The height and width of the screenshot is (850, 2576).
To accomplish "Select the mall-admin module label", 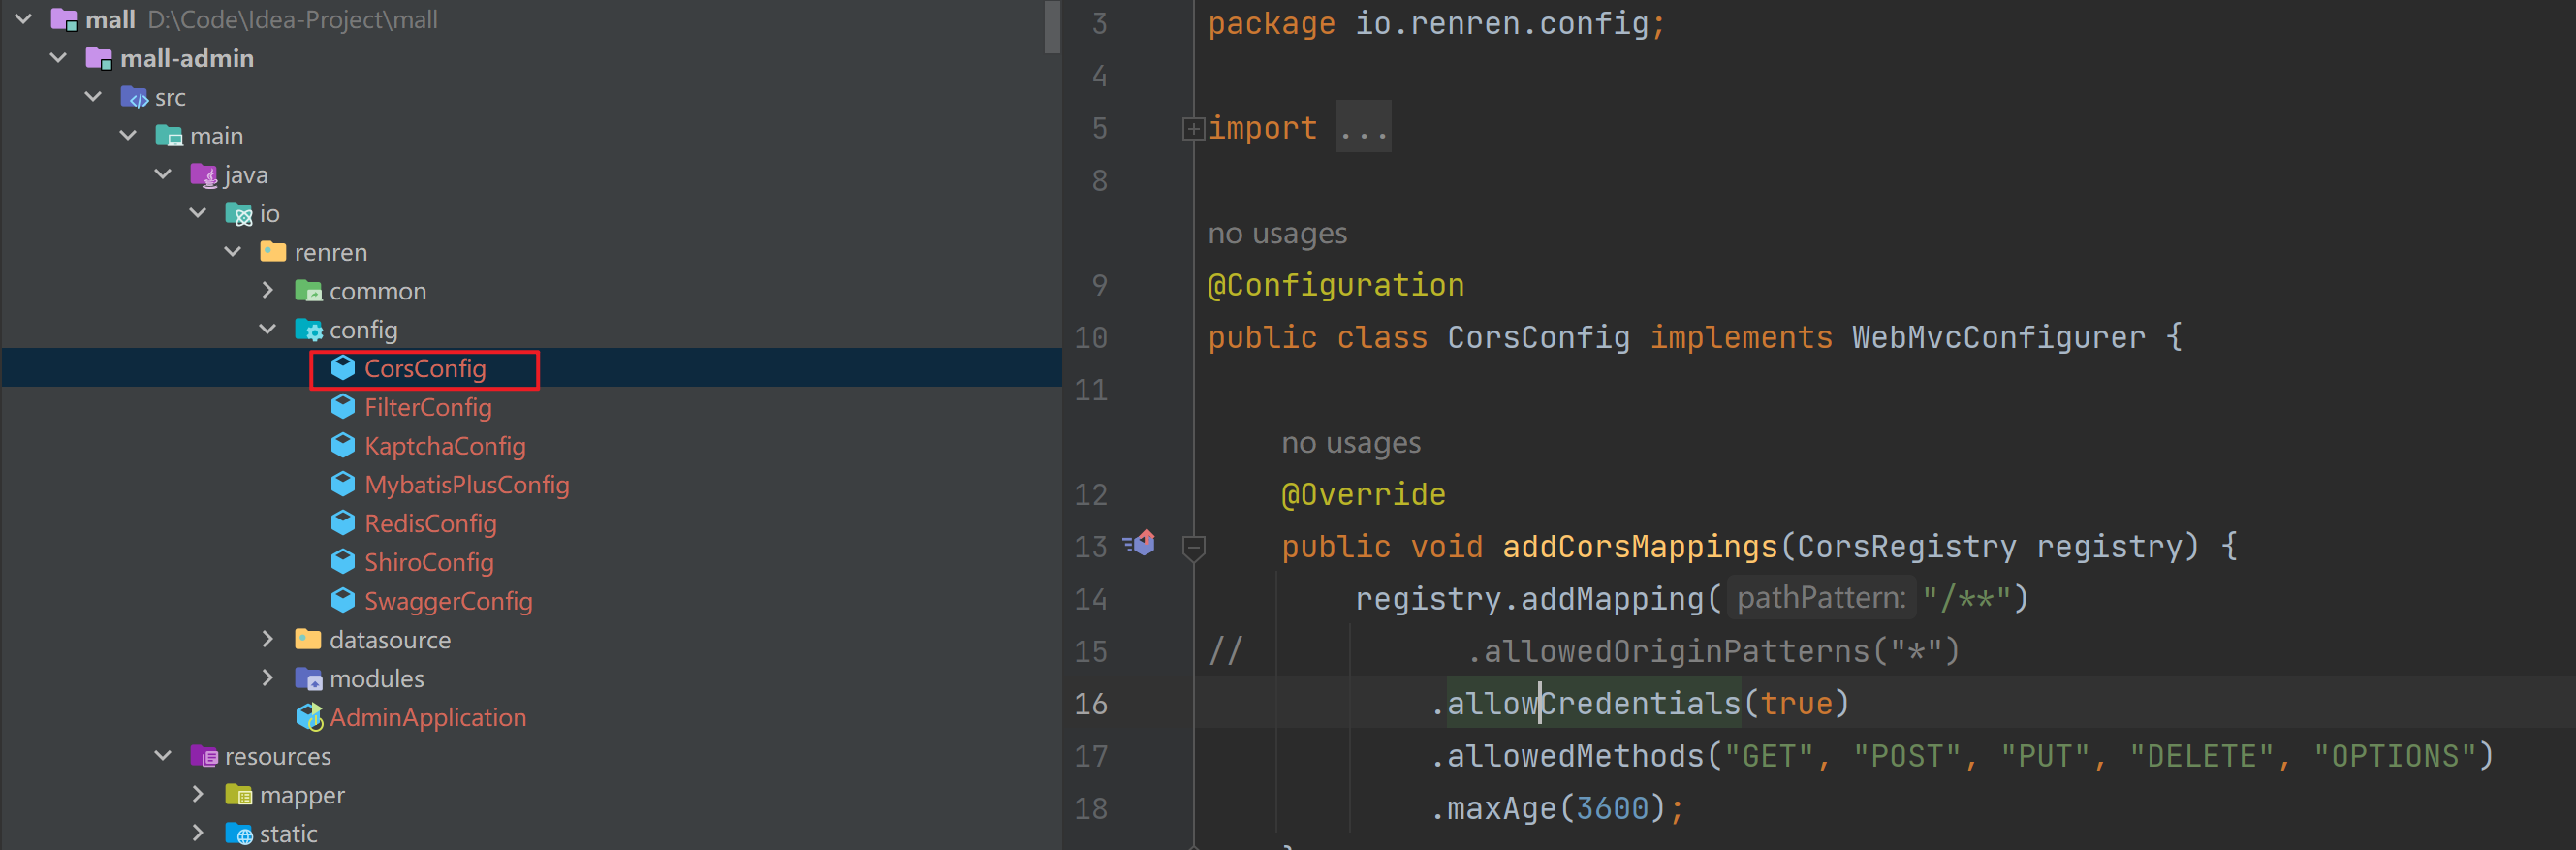I will [187, 58].
